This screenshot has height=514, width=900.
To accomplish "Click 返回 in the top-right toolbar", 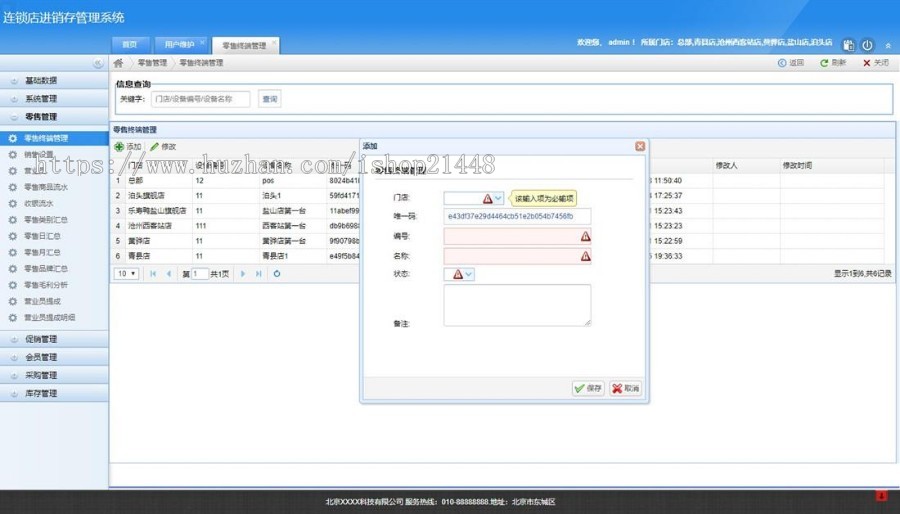I will coord(791,63).
